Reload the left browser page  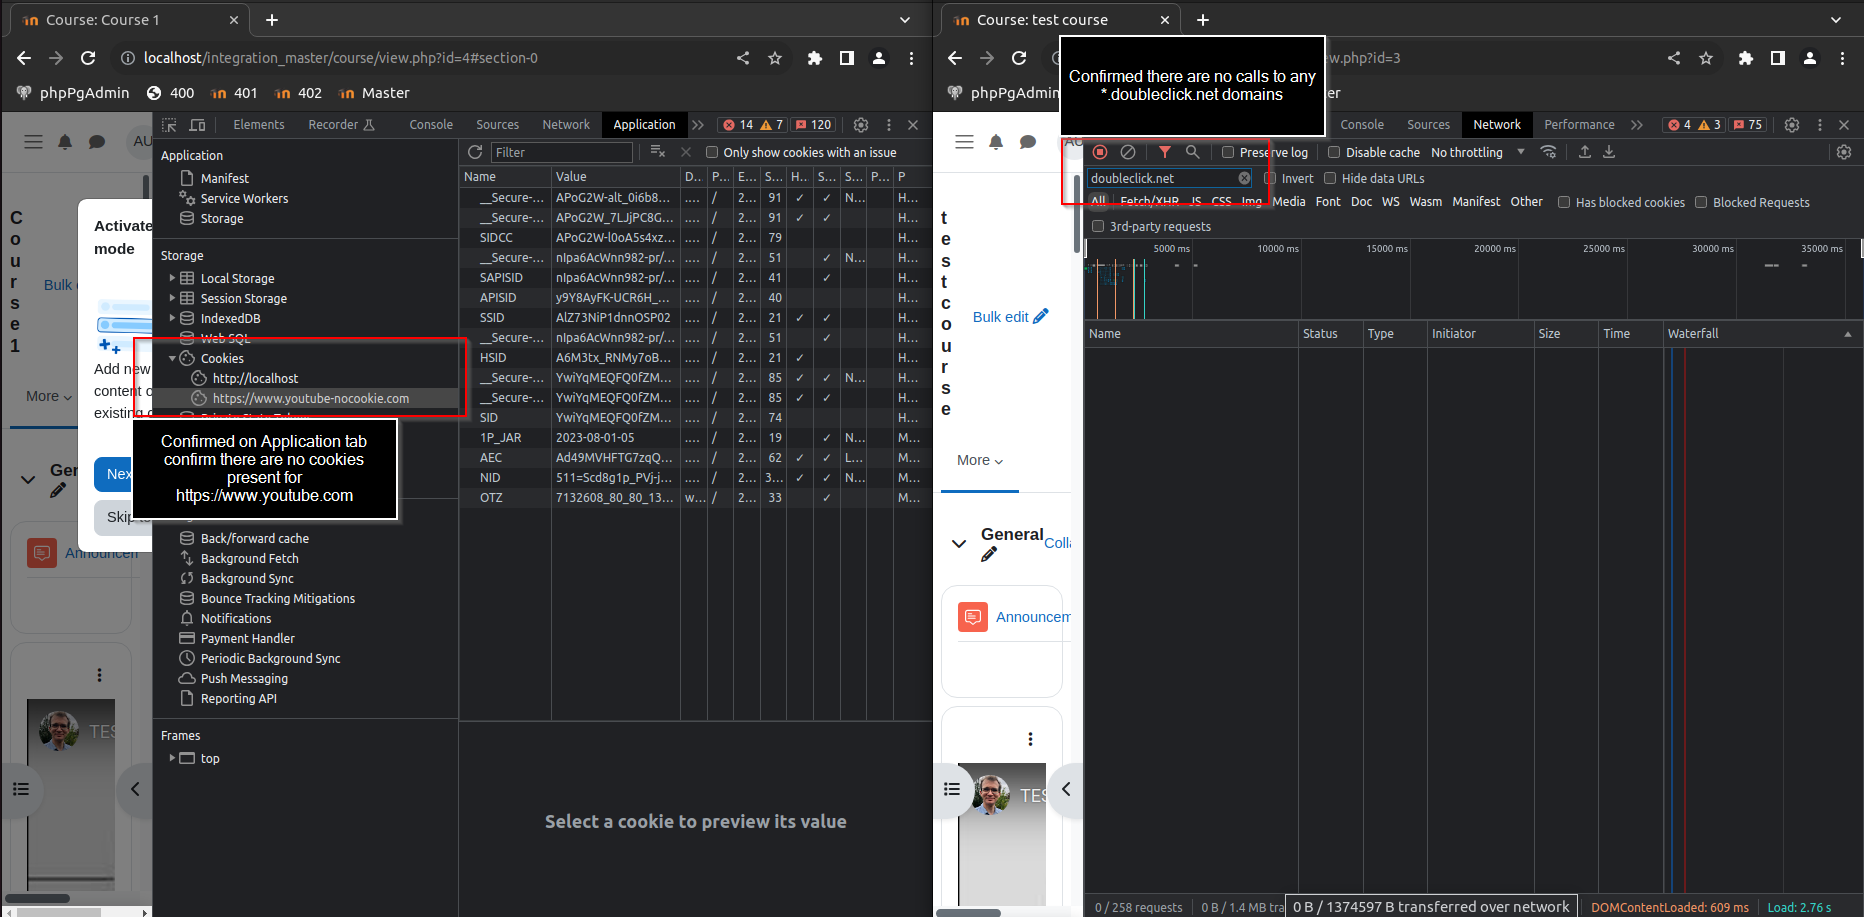[88, 58]
